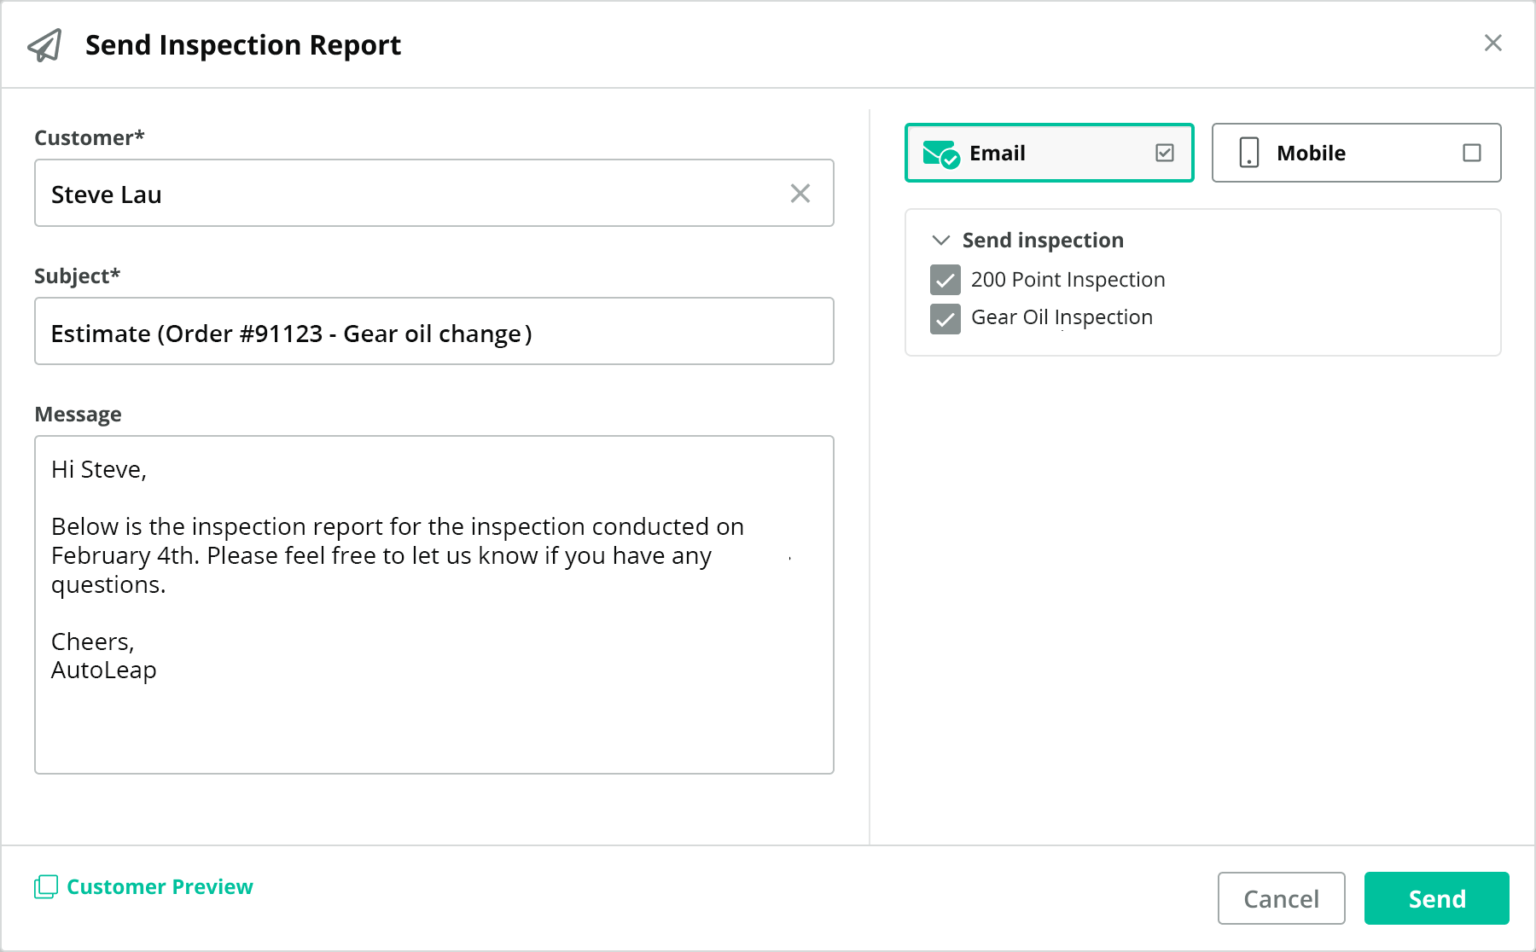Image resolution: width=1536 pixels, height=952 pixels.
Task: Switch to the Mobile delivery tab
Action: [1356, 152]
